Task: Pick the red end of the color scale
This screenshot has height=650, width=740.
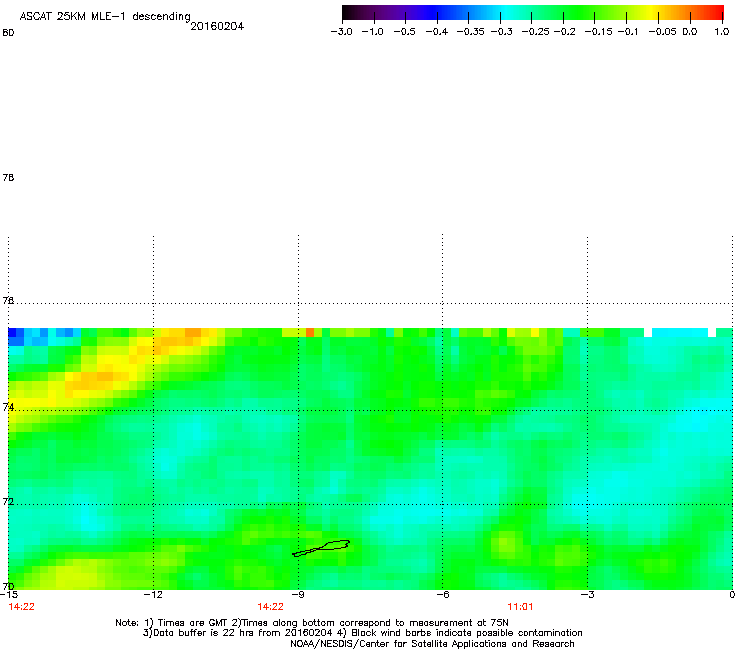Action: tap(715, 12)
